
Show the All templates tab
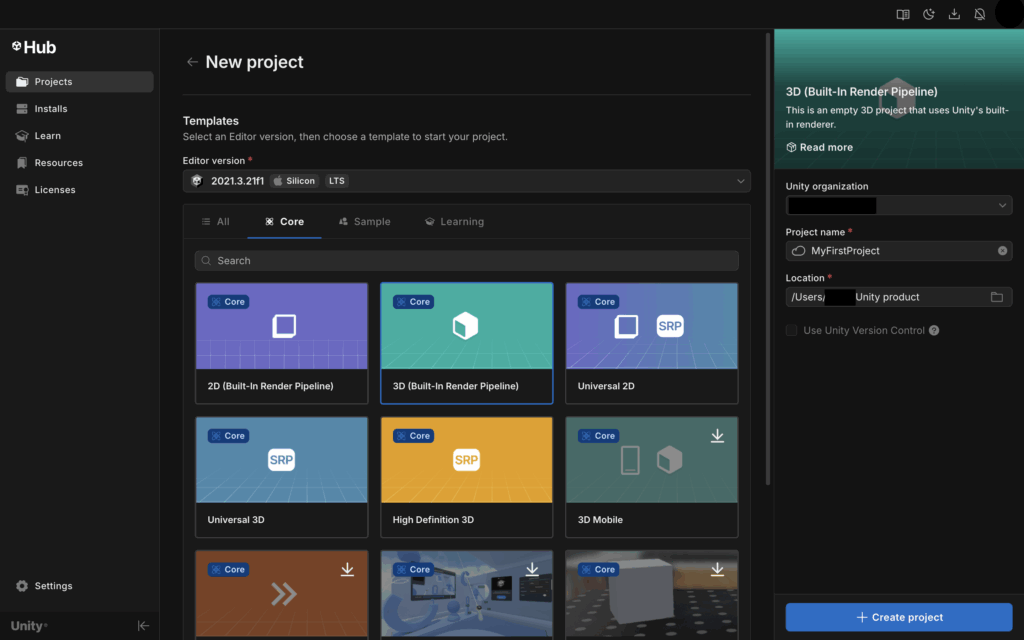(215, 222)
